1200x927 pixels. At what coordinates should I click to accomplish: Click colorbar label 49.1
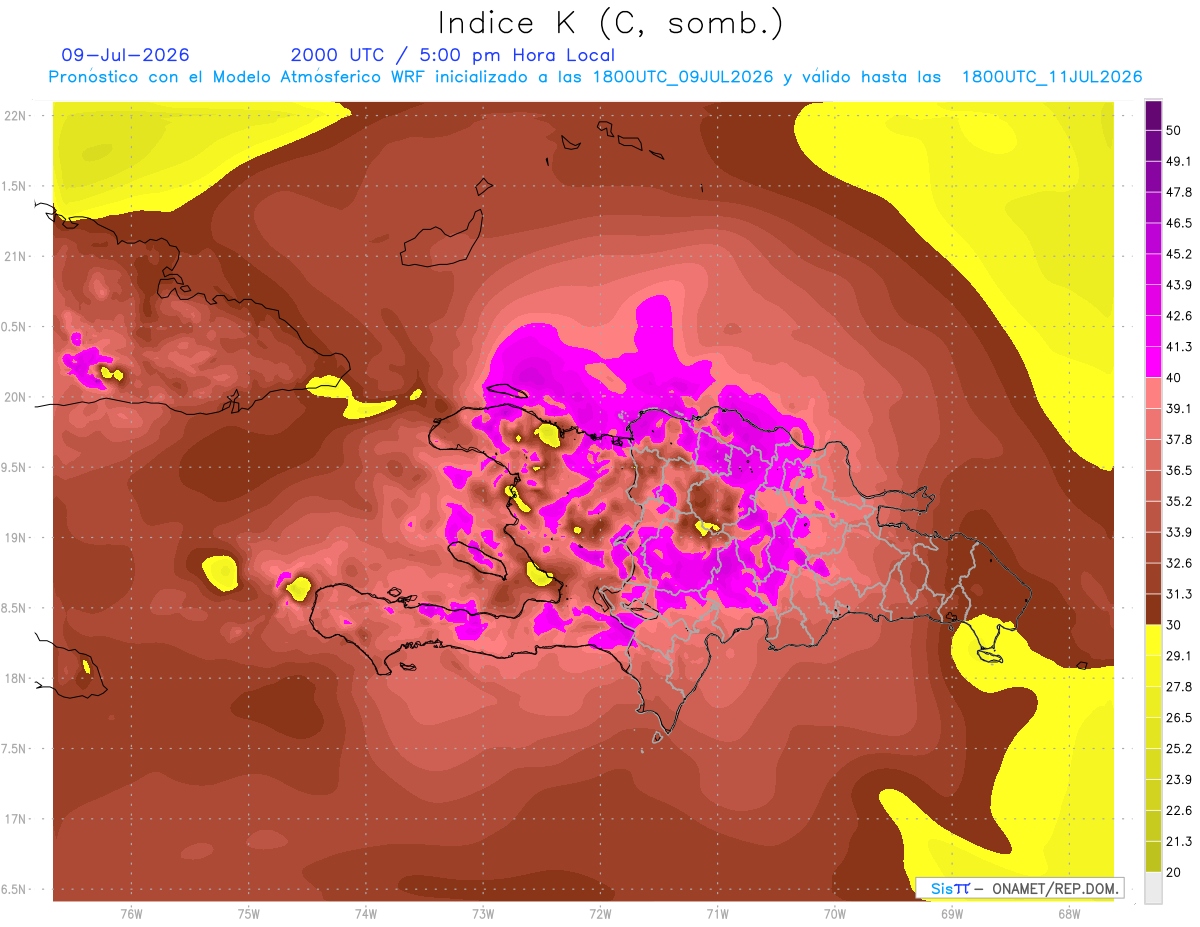pyautogui.click(x=1179, y=161)
